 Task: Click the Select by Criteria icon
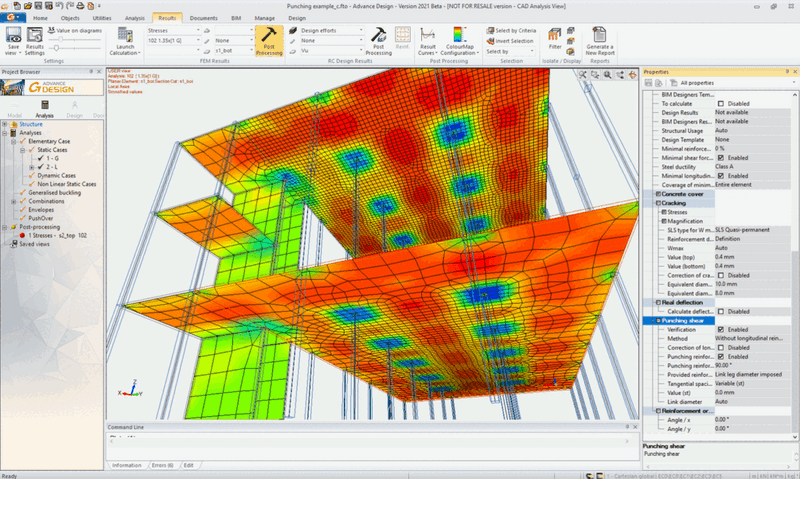(x=490, y=31)
